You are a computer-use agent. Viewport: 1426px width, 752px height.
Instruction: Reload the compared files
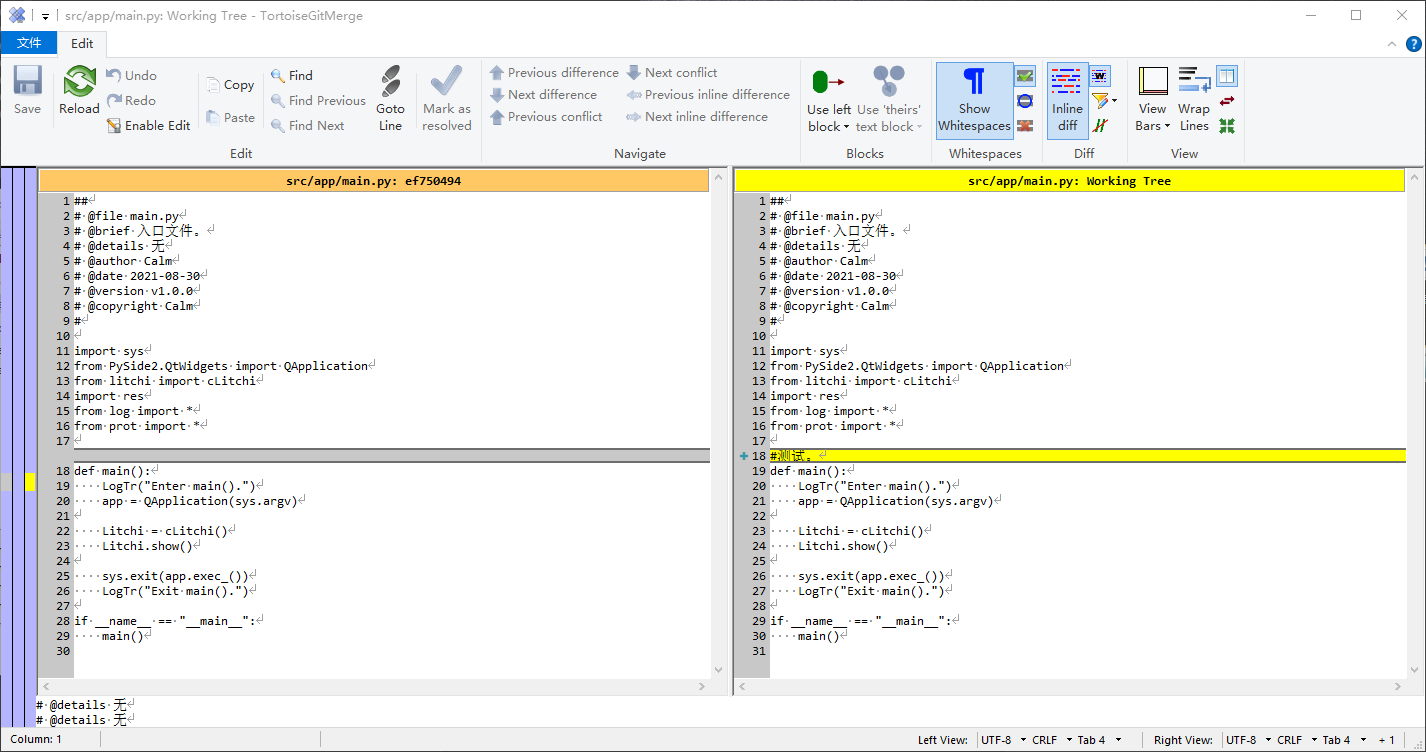tap(79, 91)
